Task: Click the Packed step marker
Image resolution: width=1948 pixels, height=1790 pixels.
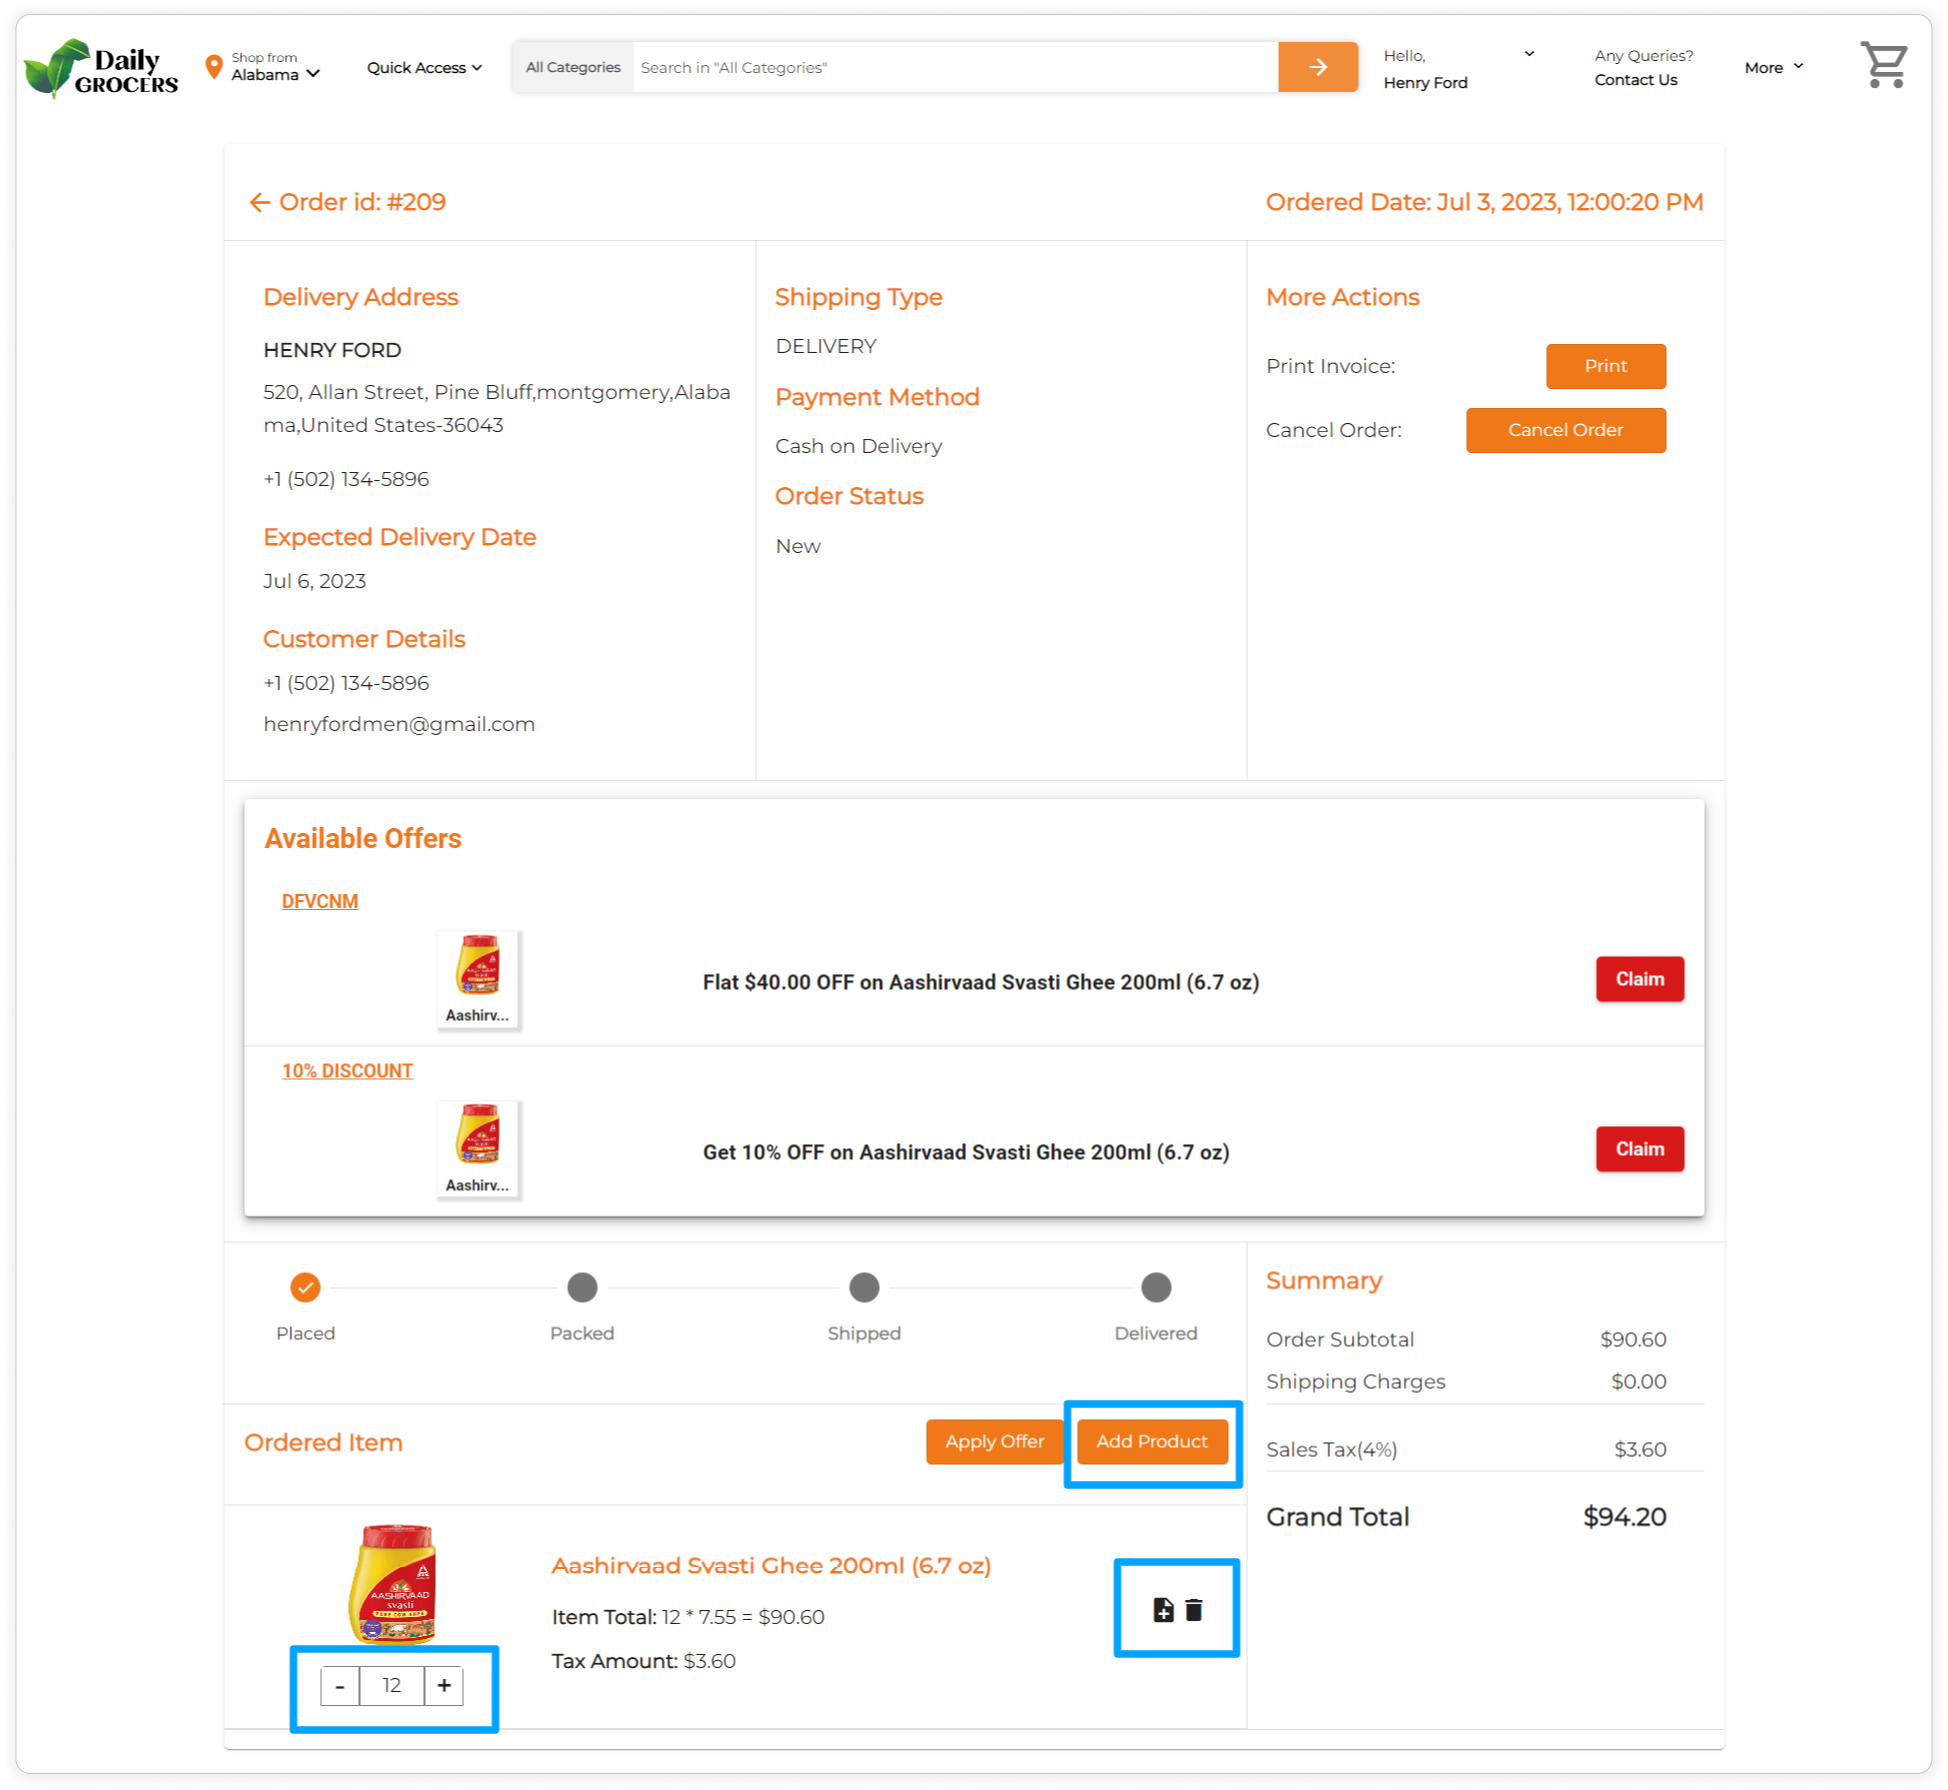Action: pyautogui.click(x=582, y=1287)
